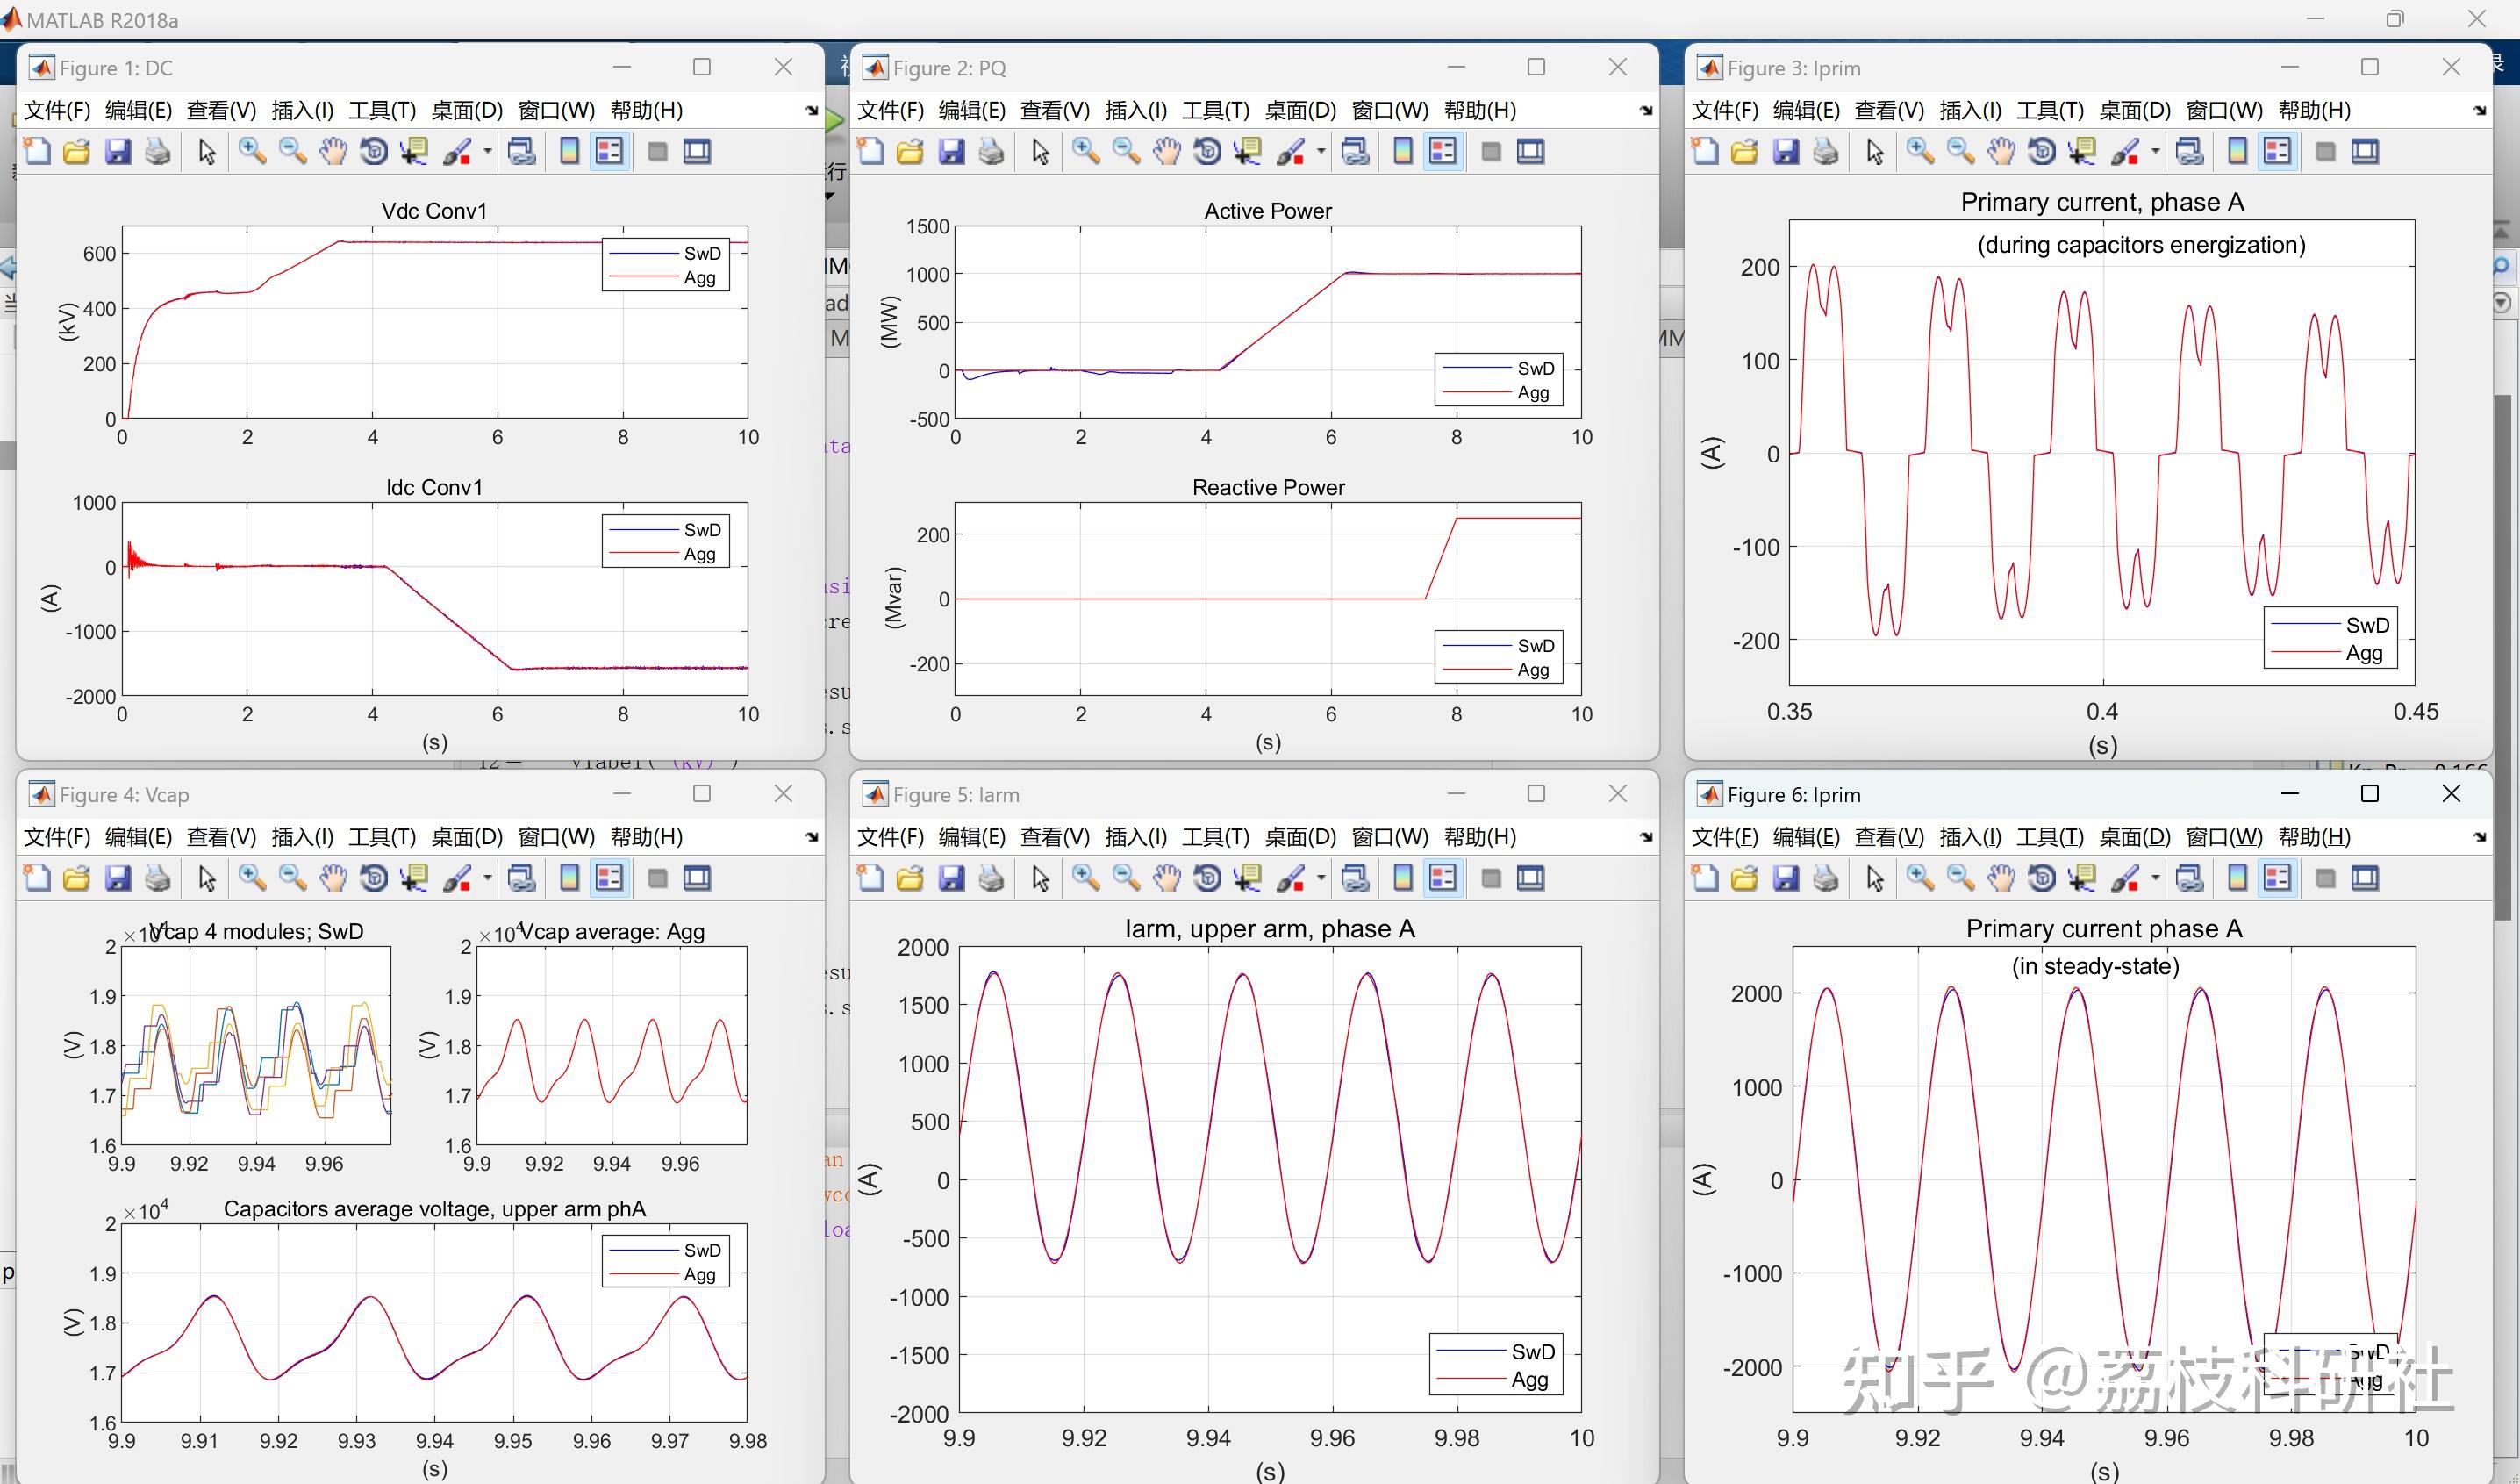This screenshot has width=2520, height=1484.
Task: Open the 插入(I) menu in Figure 1
Action: (x=302, y=110)
